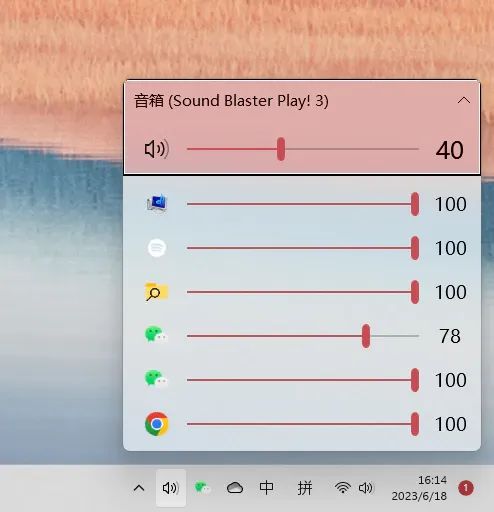Open the 16:14 clock and date
Screen dimensions: 494x512
[419, 488]
